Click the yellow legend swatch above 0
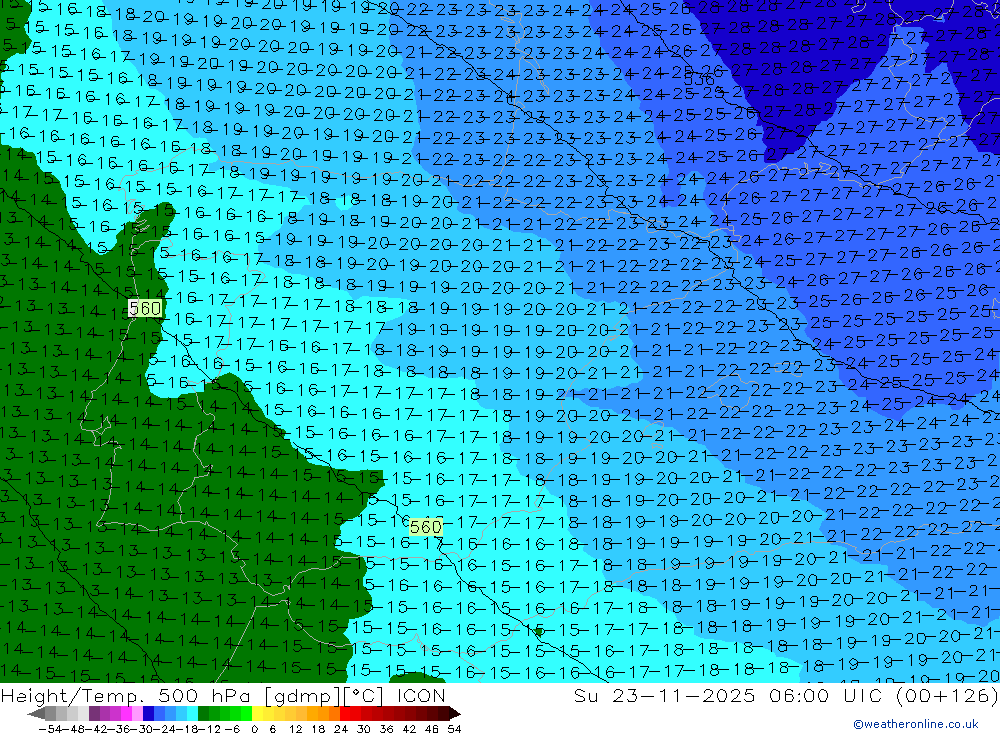Screen dimensions: 1000x733 pos(258,713)
